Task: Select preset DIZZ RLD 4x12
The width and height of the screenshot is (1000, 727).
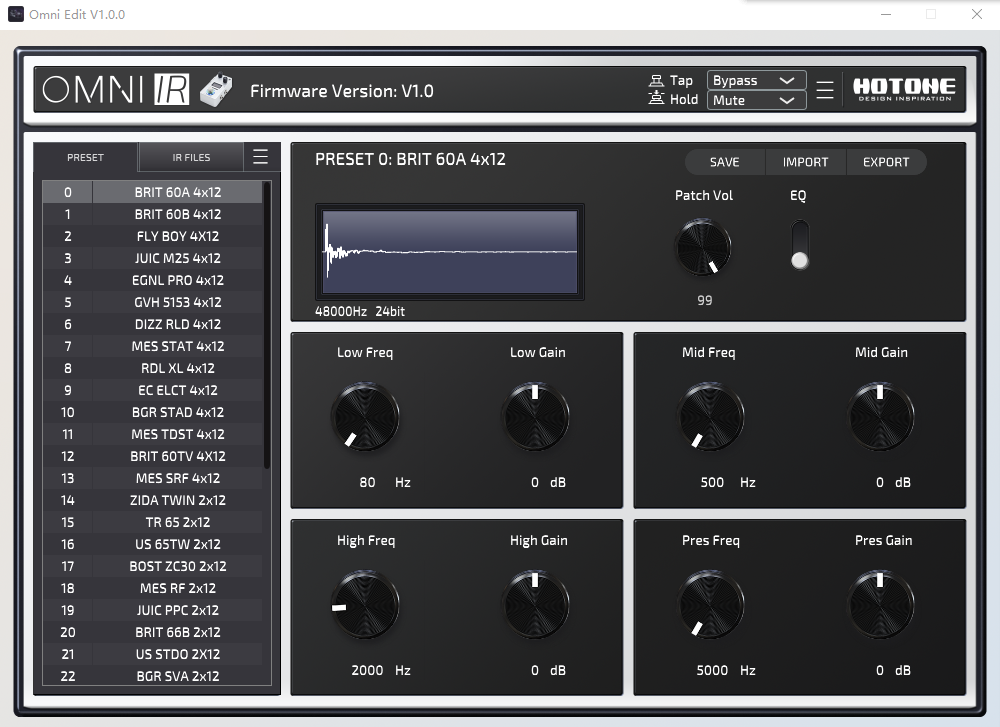Action: click(x=152, y=324)
